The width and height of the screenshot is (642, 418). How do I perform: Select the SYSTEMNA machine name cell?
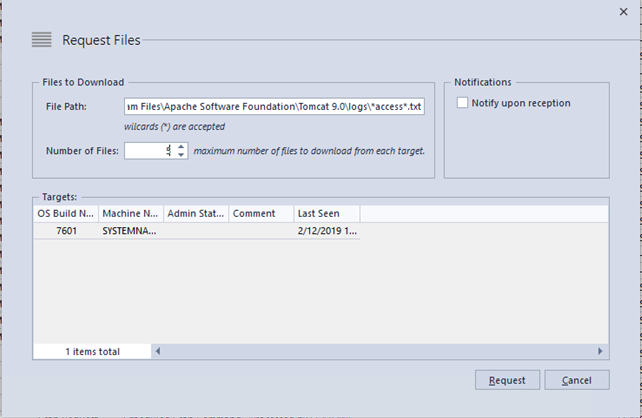130,231
